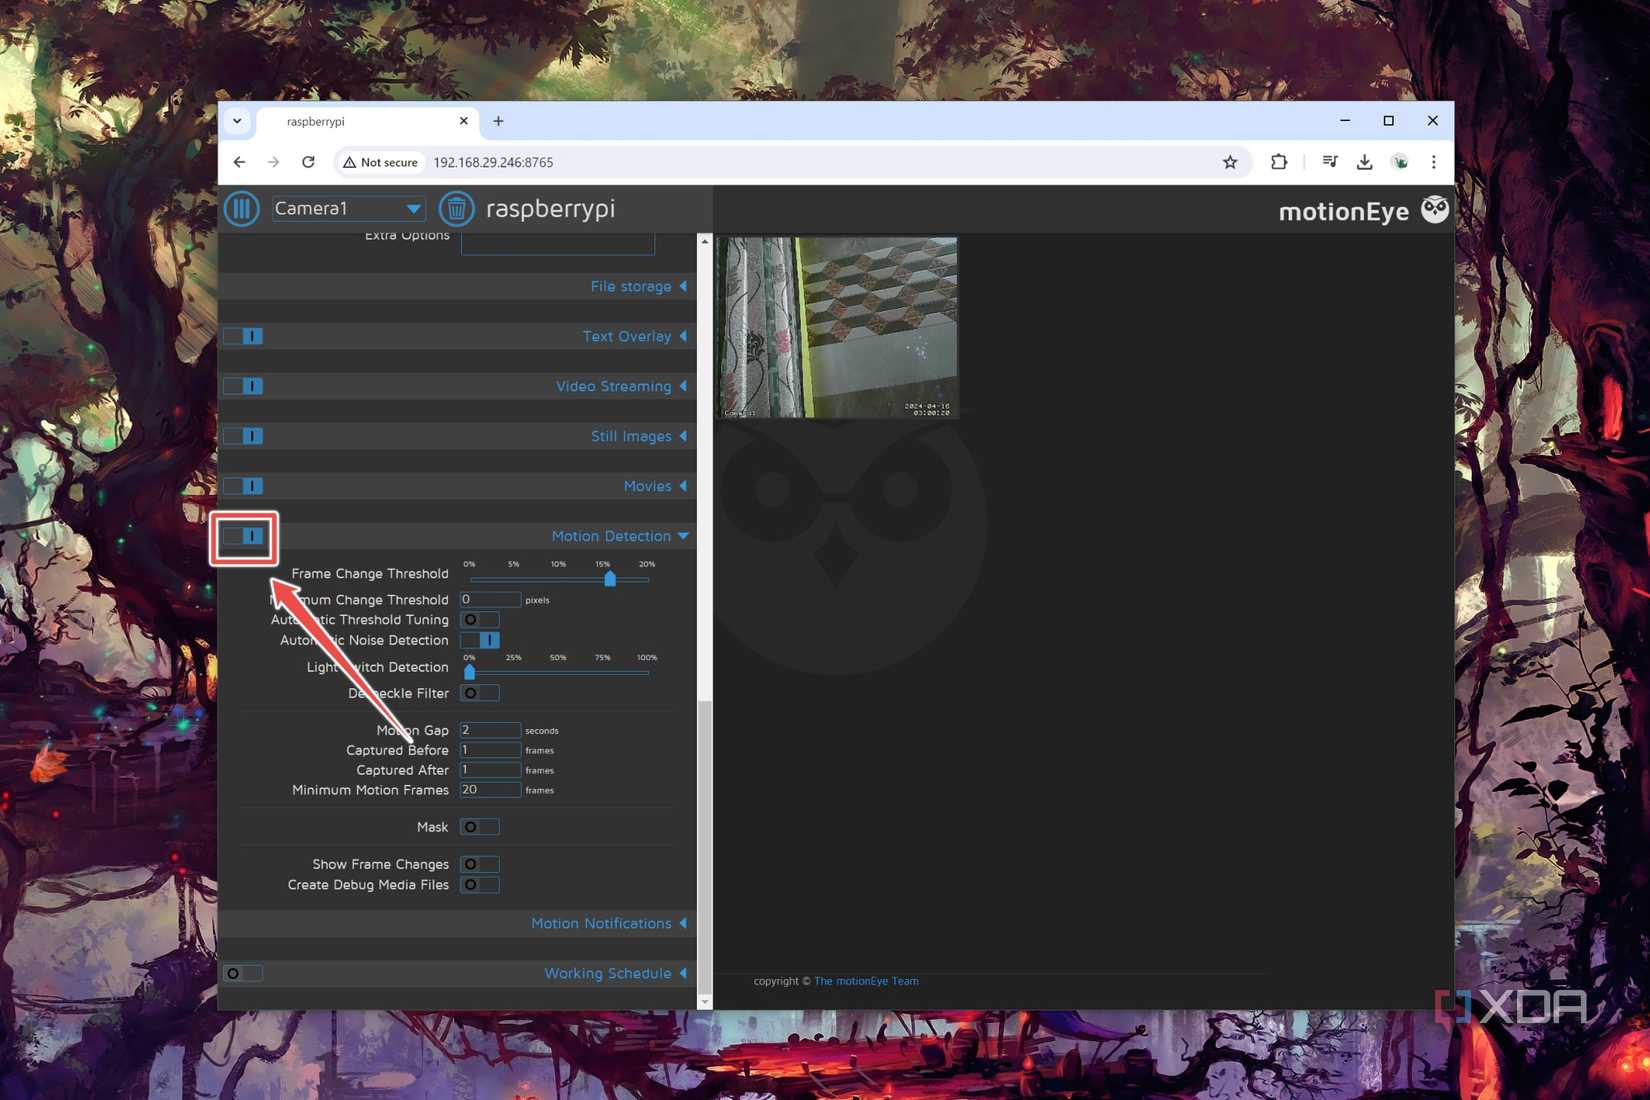Viewport: 1650px width, 1100px height.
Task: Open the browser profile avatar
Action: pos(1400,162)
